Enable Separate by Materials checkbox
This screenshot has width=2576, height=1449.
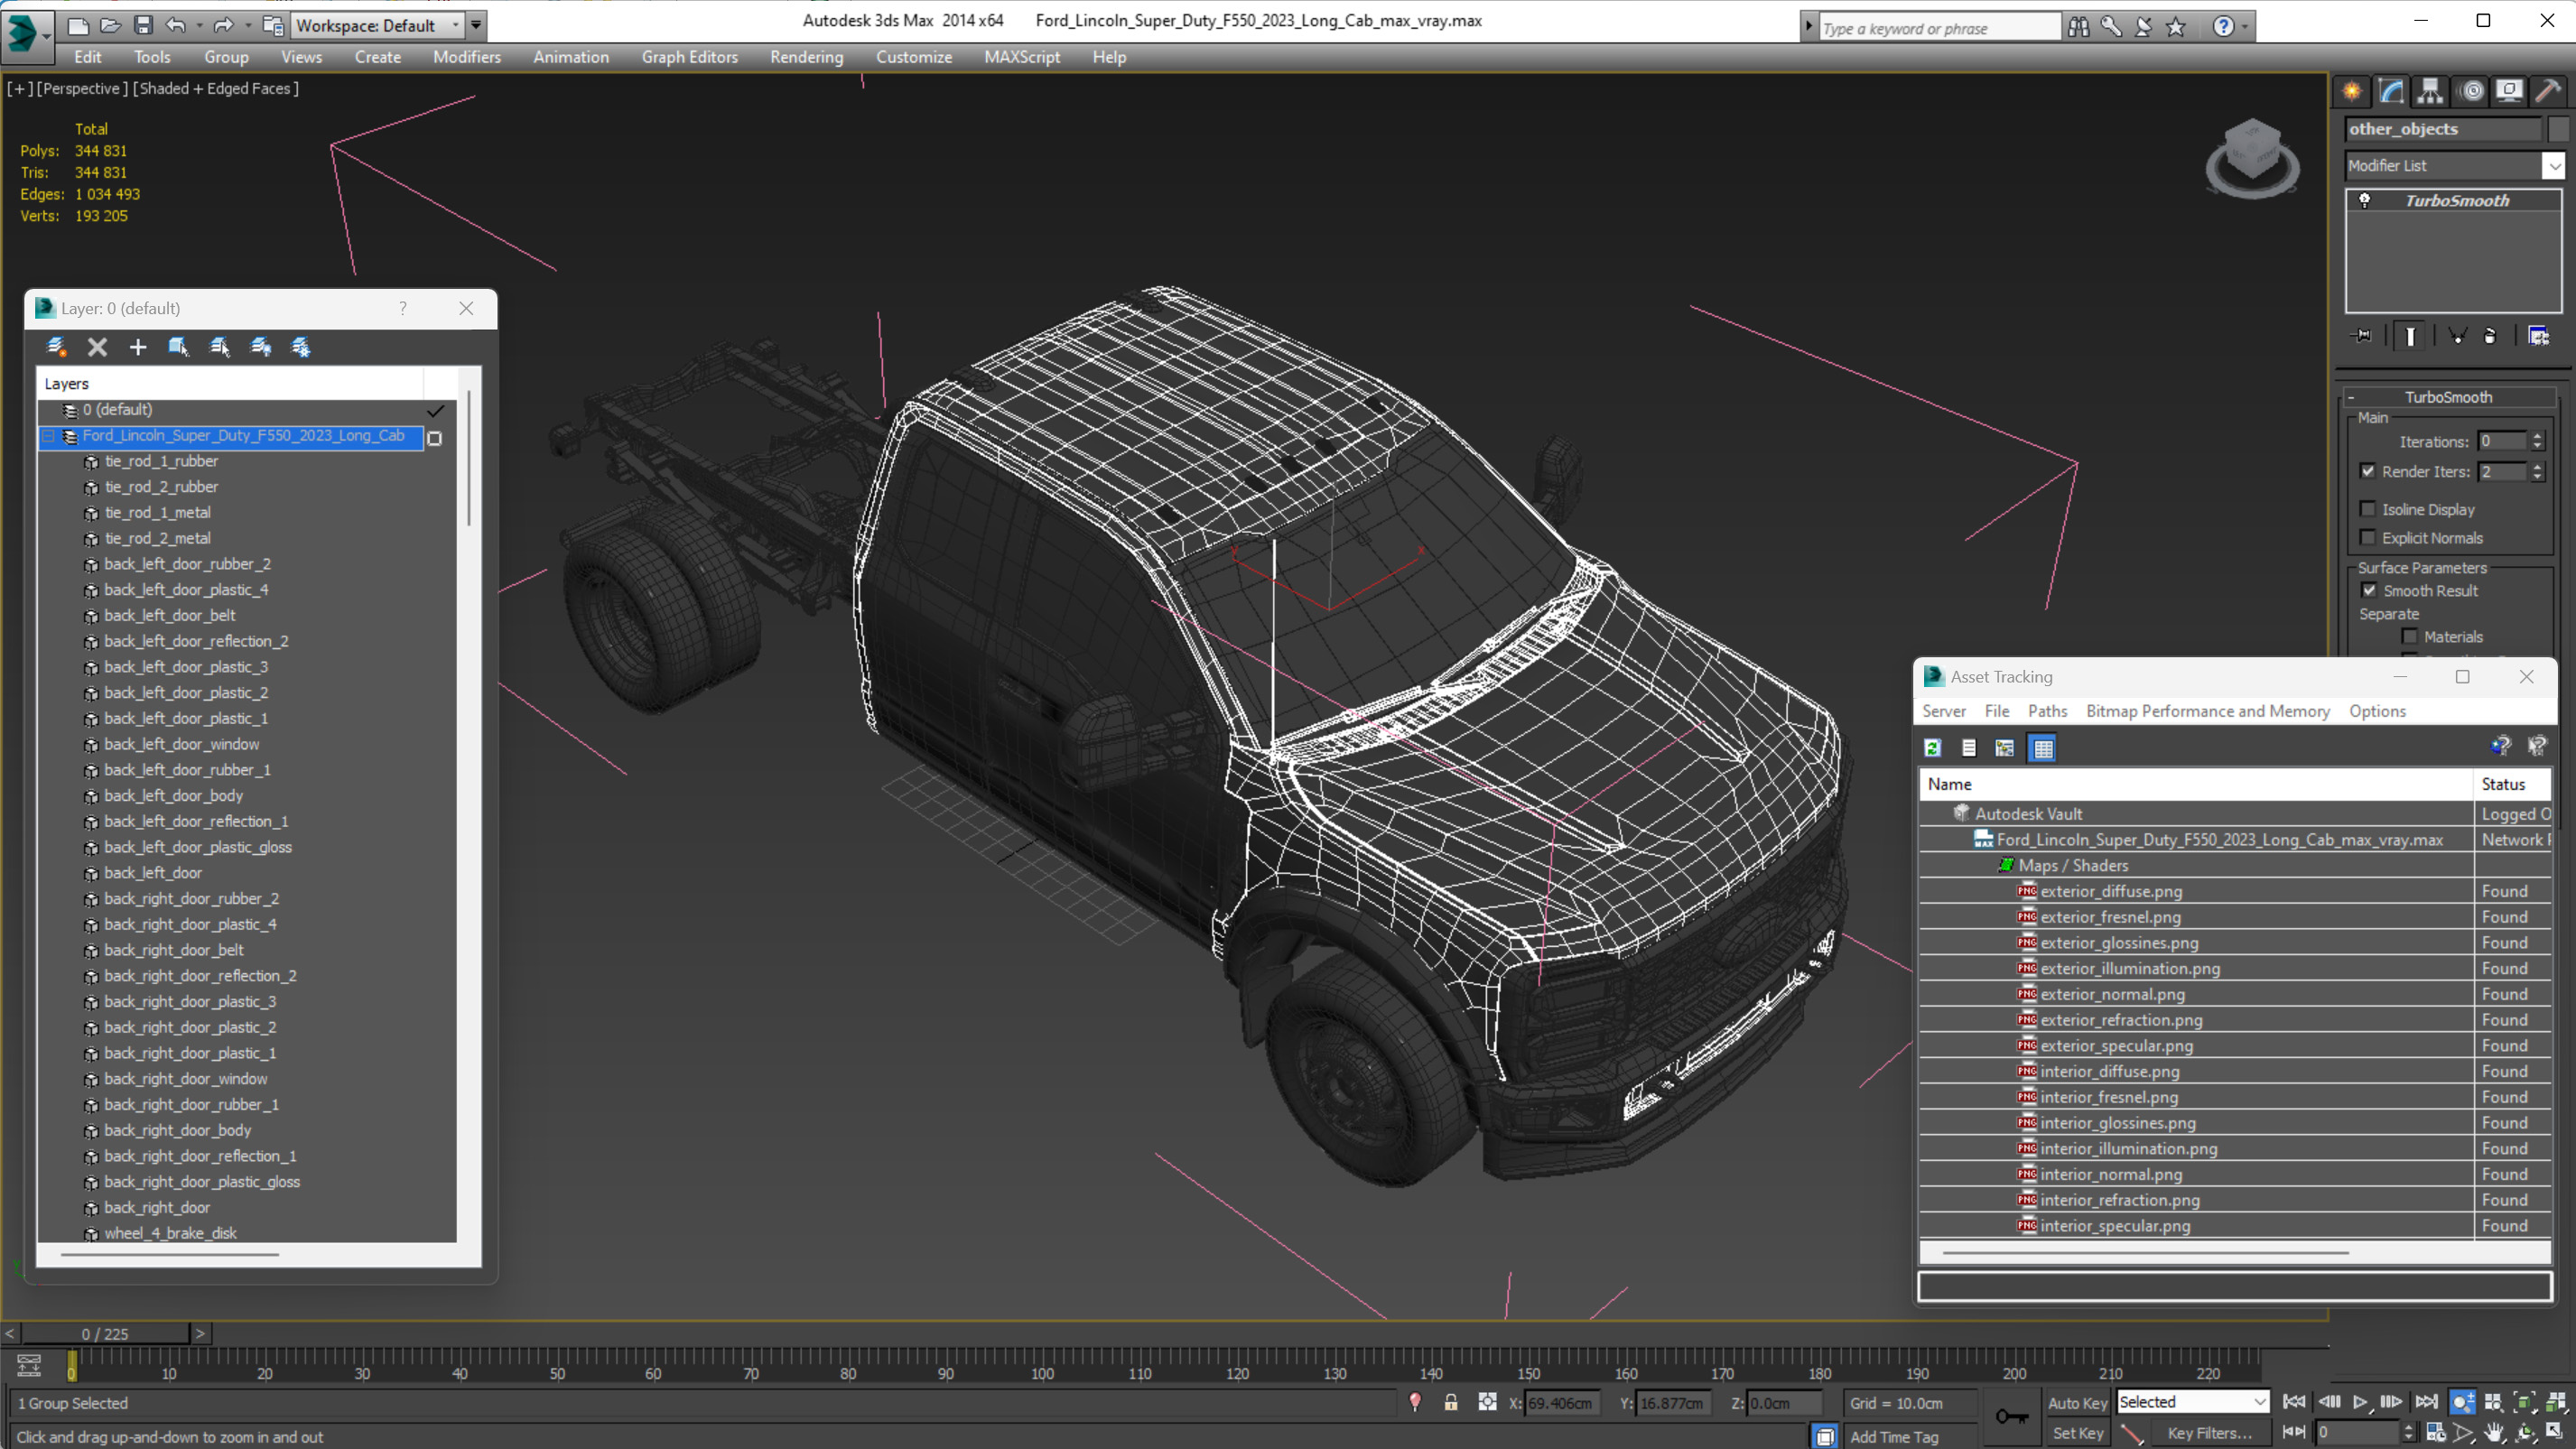click(2410, 636)
